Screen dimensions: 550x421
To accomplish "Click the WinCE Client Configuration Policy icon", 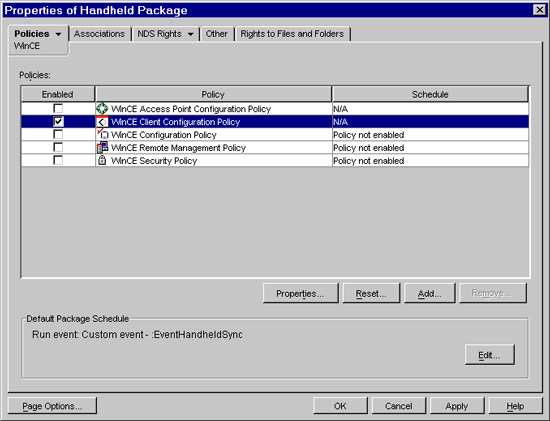I will tap(102, 122).
